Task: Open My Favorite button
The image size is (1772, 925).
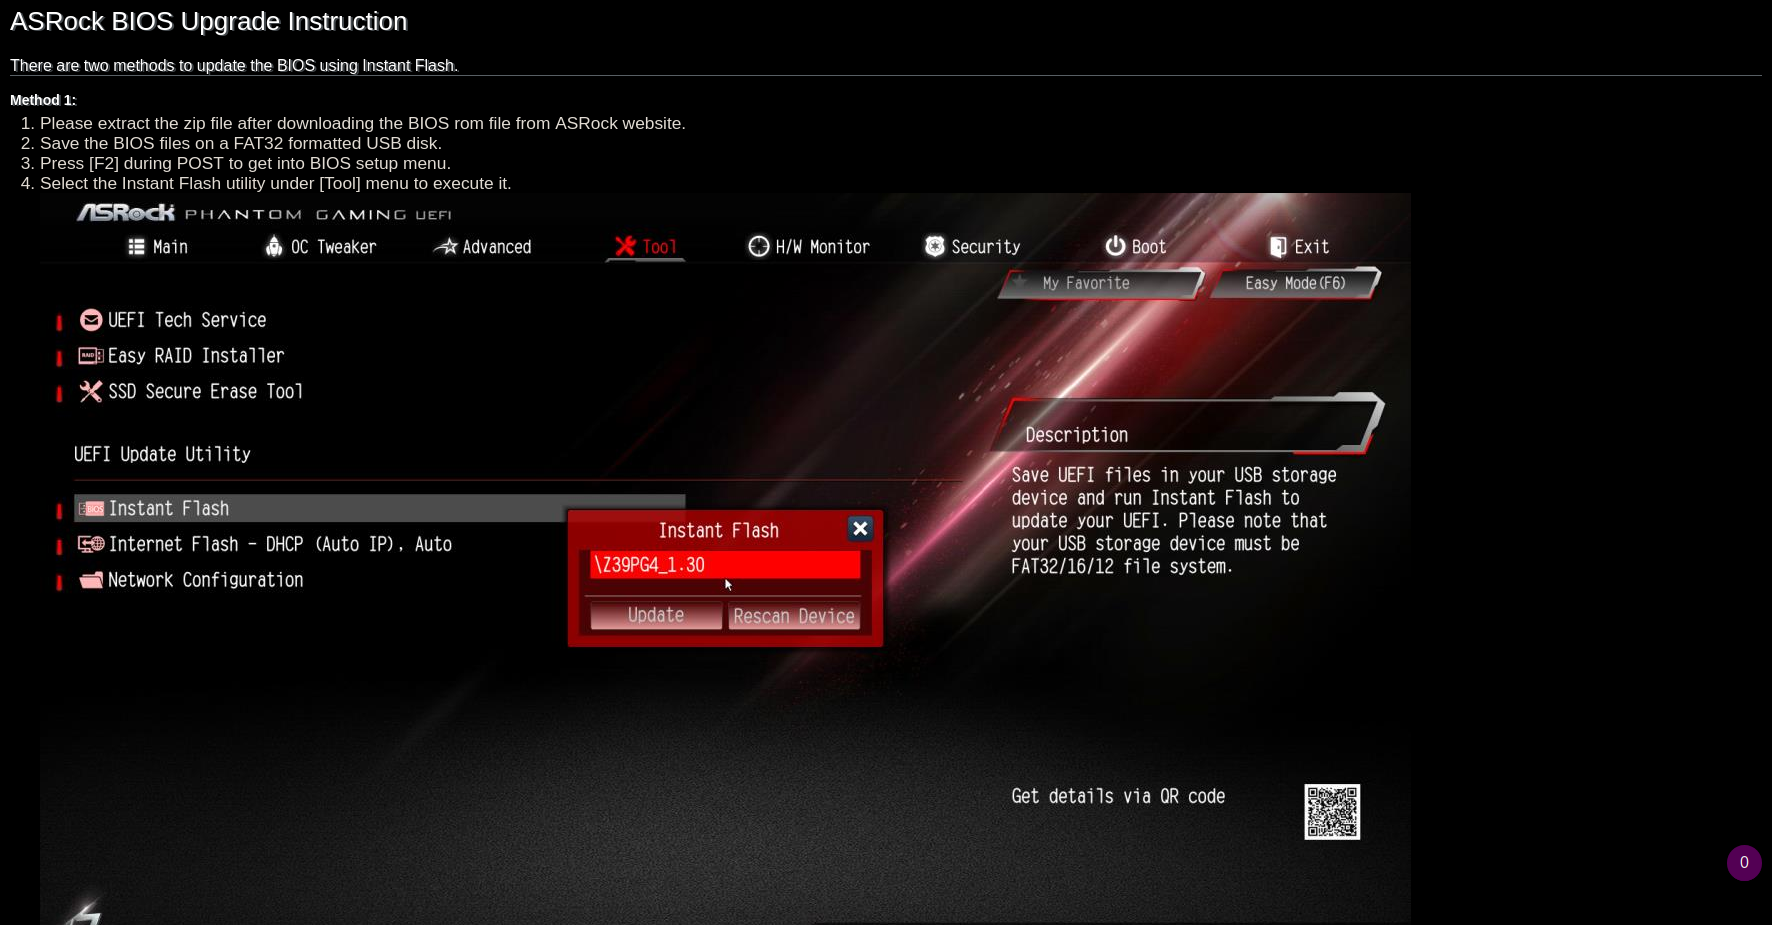Action: (x=1101, y=284)
